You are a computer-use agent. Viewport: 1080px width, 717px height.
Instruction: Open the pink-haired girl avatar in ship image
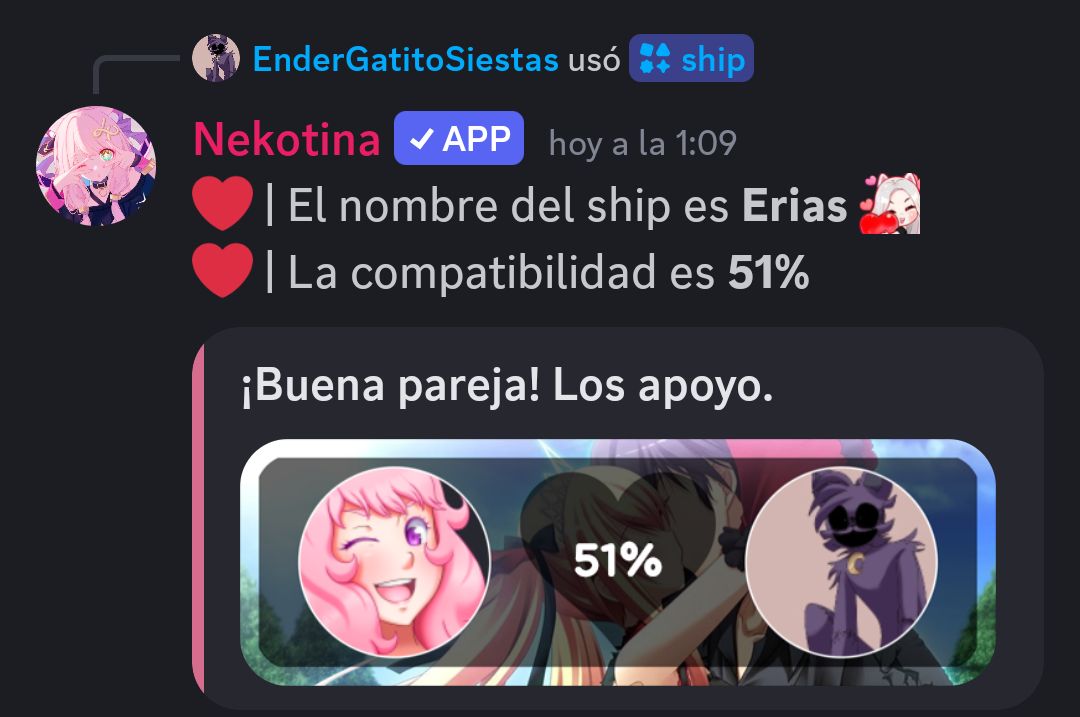[394, 561]
